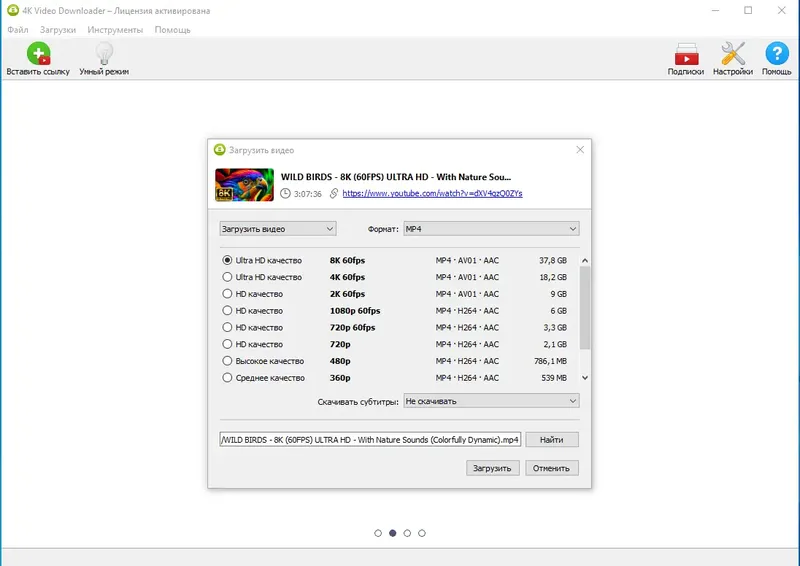Select plain 720p quality option
This screenshot has width=800, height=566.
click(x=227, y=344)
